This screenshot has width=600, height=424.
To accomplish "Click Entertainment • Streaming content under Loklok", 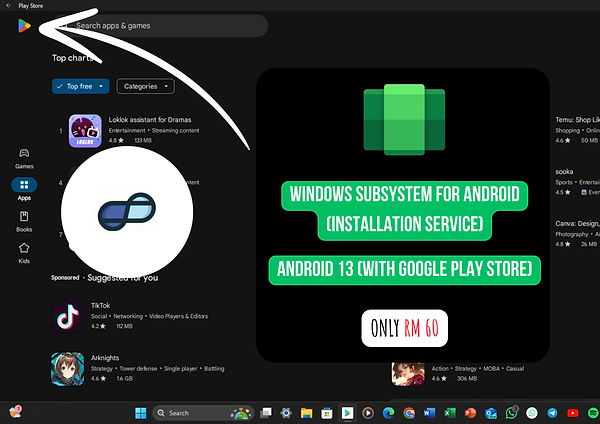I will pos(154,130).
